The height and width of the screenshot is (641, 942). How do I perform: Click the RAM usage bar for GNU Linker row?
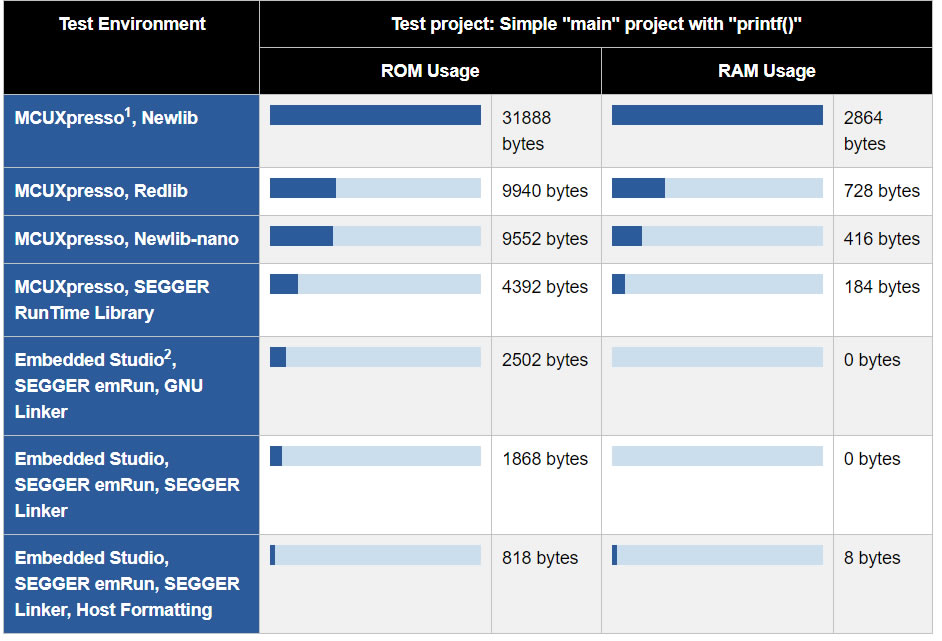pyautogui.click(x=717, y=357)
